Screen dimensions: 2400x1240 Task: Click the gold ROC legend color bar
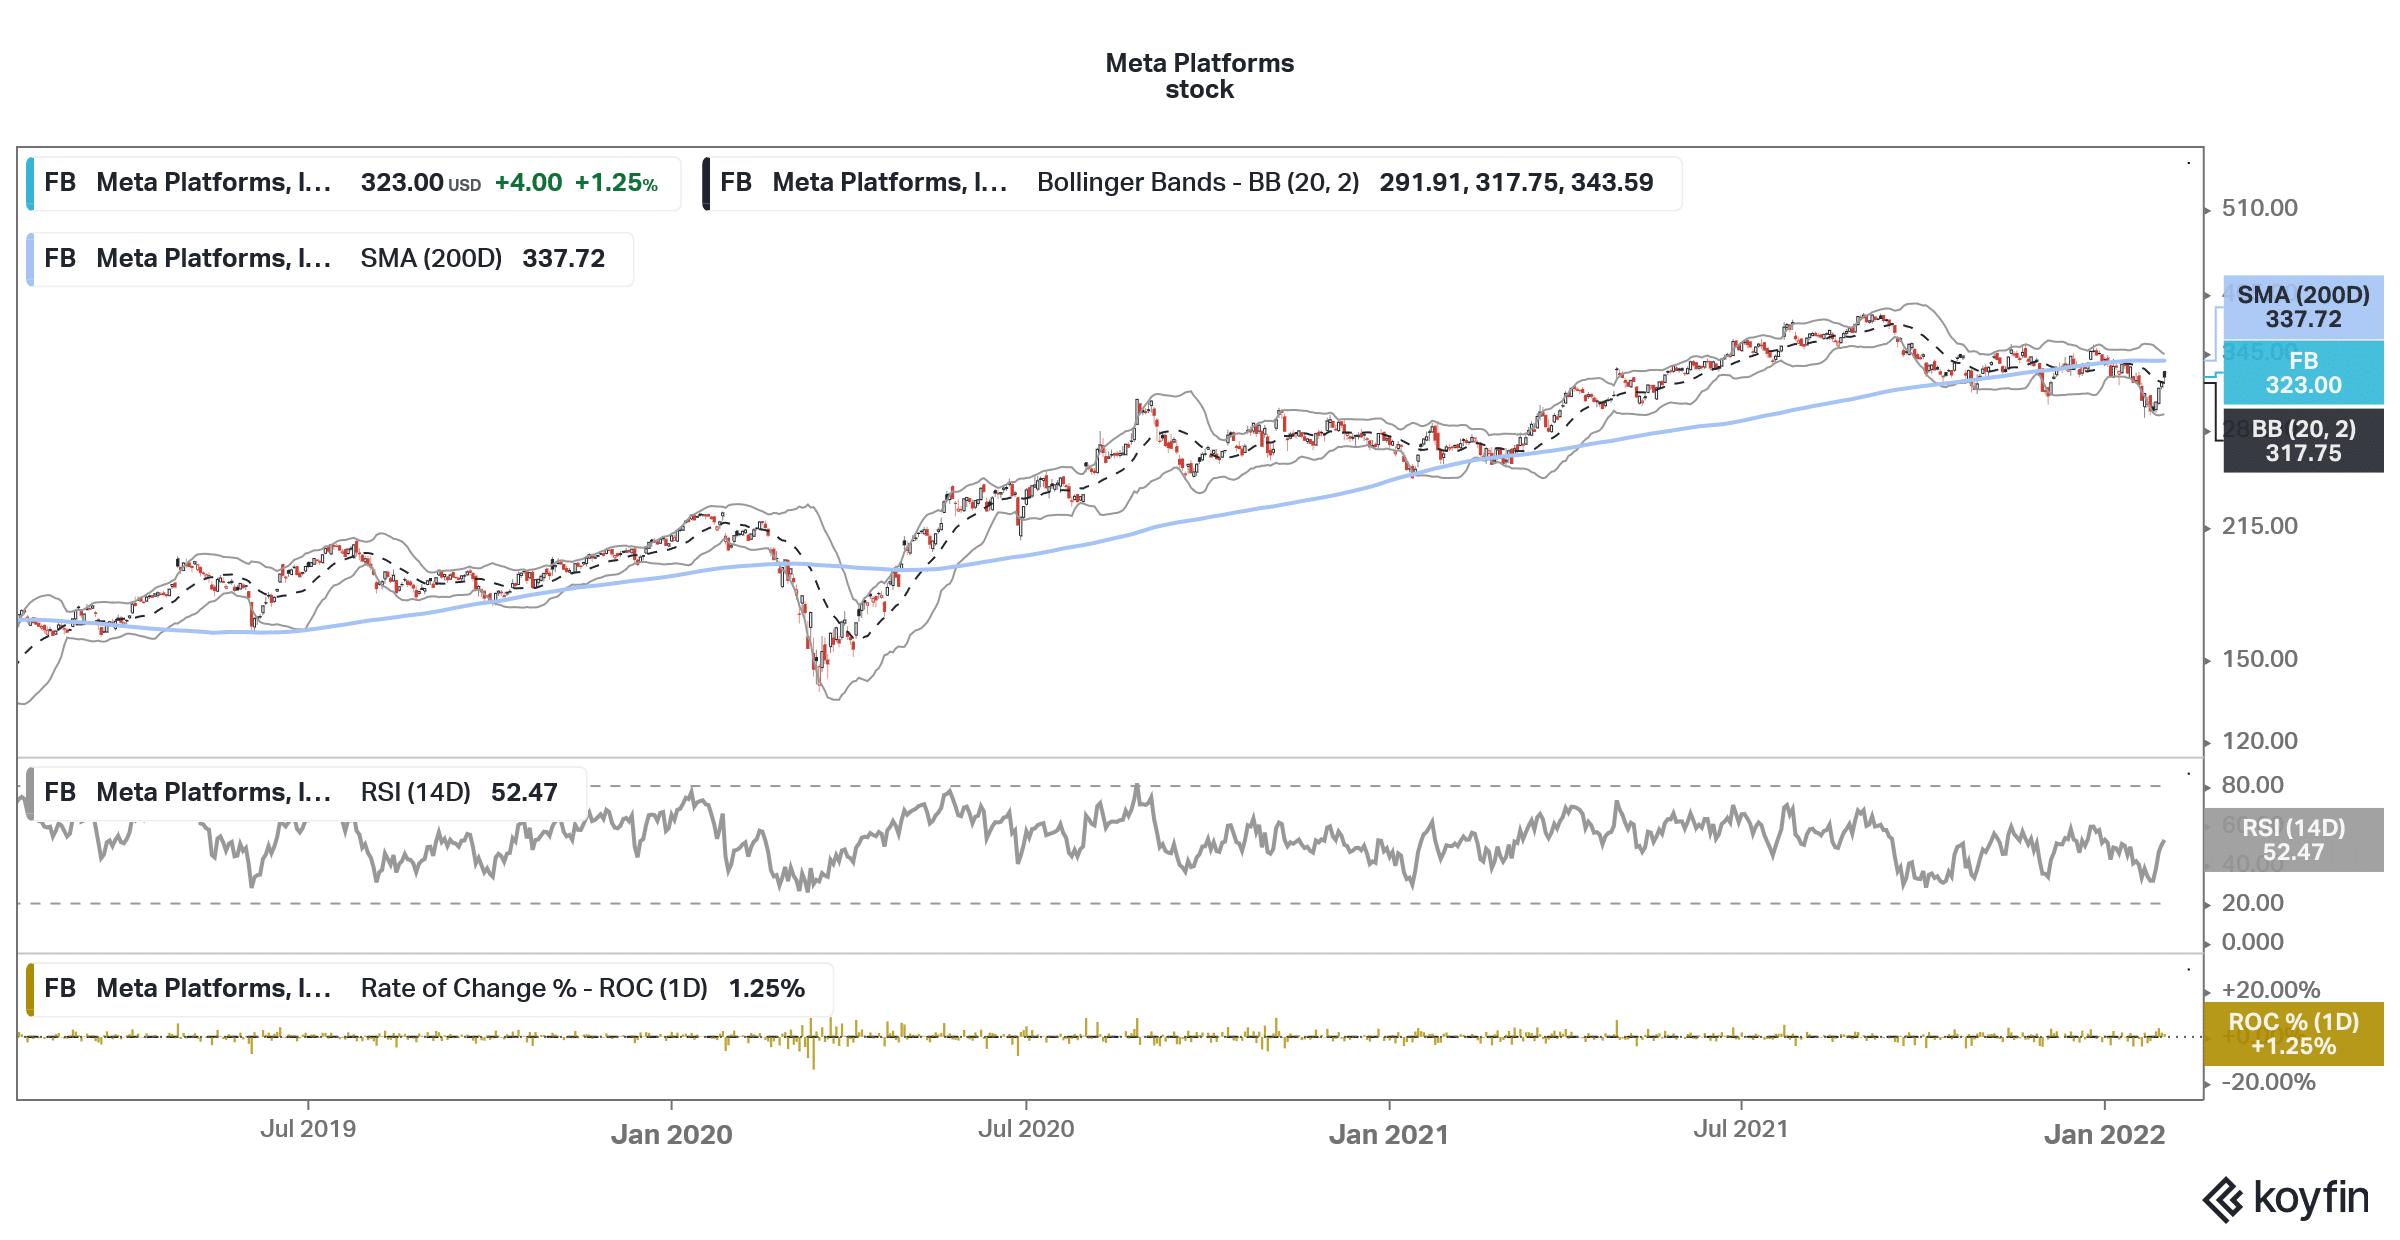[x=30, y=989]
